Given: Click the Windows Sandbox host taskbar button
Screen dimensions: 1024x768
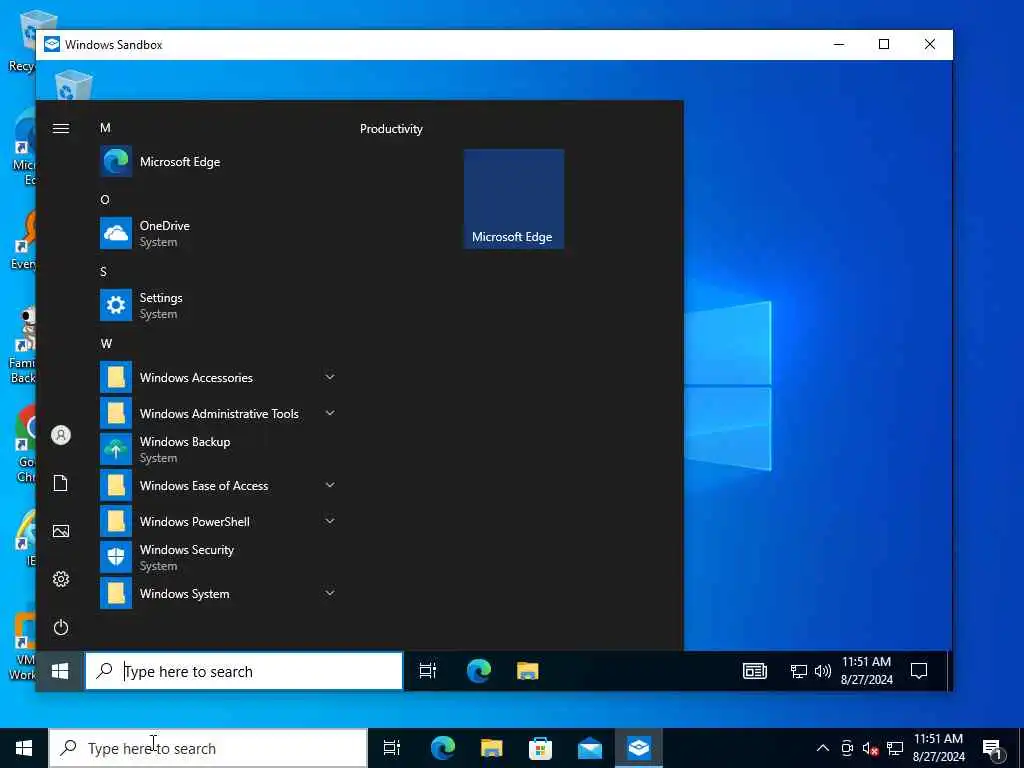Looking at the screenshot, I should click(639, 748).
